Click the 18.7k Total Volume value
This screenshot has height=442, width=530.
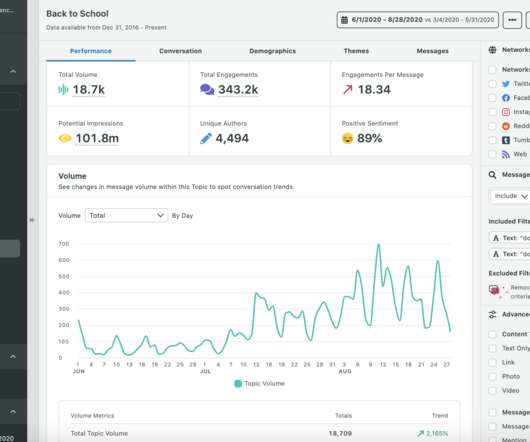click(x=89, y=90)
